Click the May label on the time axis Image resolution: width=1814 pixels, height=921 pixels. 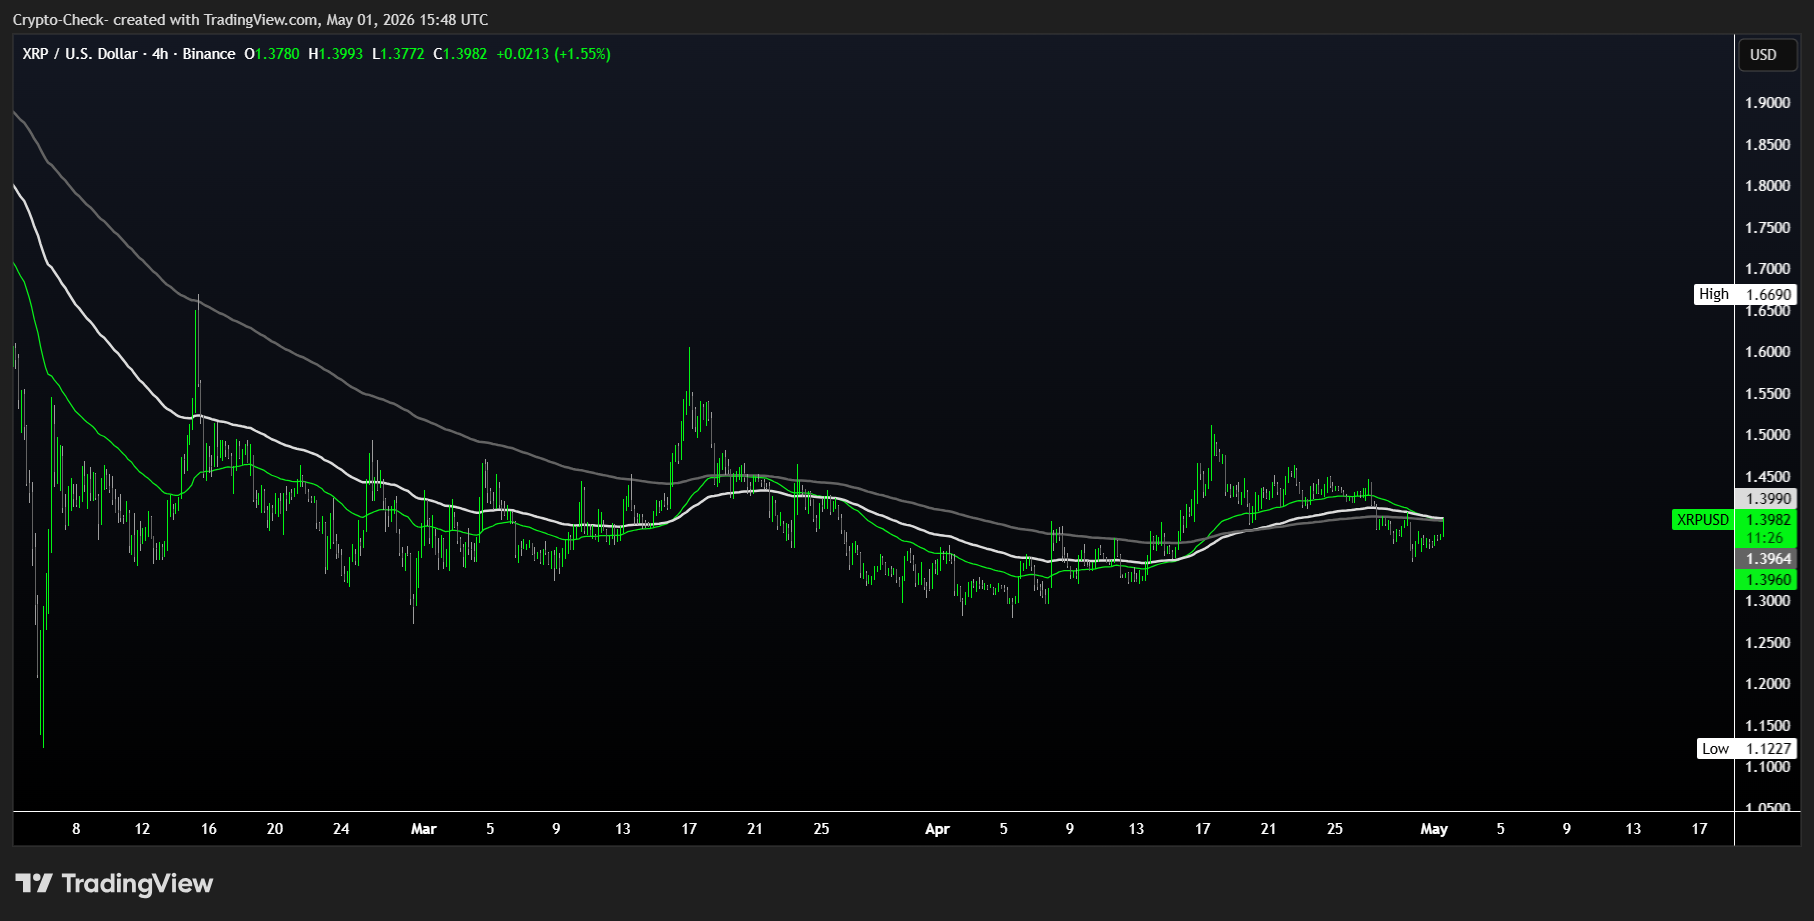pos(1434,829)
